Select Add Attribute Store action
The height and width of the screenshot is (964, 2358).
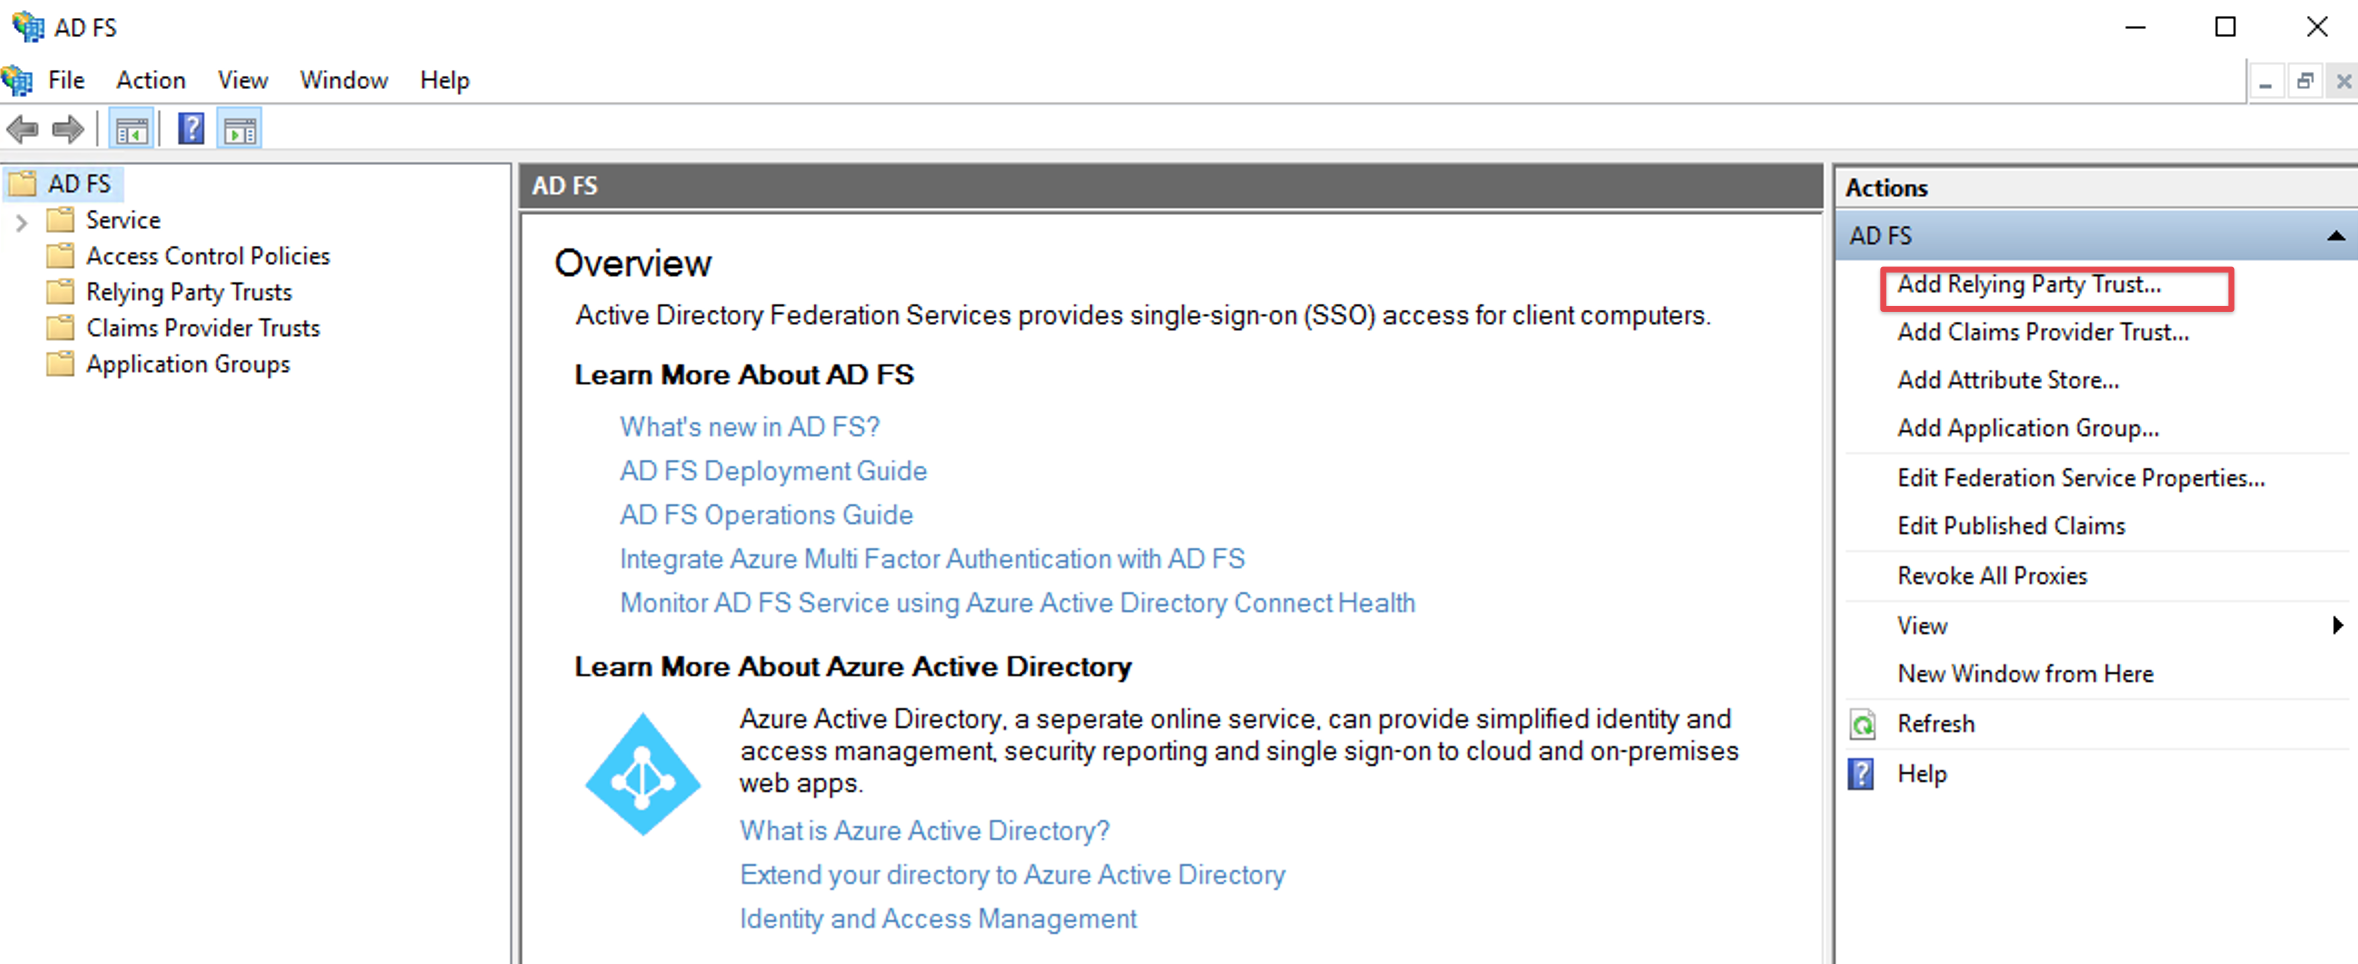(2008, 380)
